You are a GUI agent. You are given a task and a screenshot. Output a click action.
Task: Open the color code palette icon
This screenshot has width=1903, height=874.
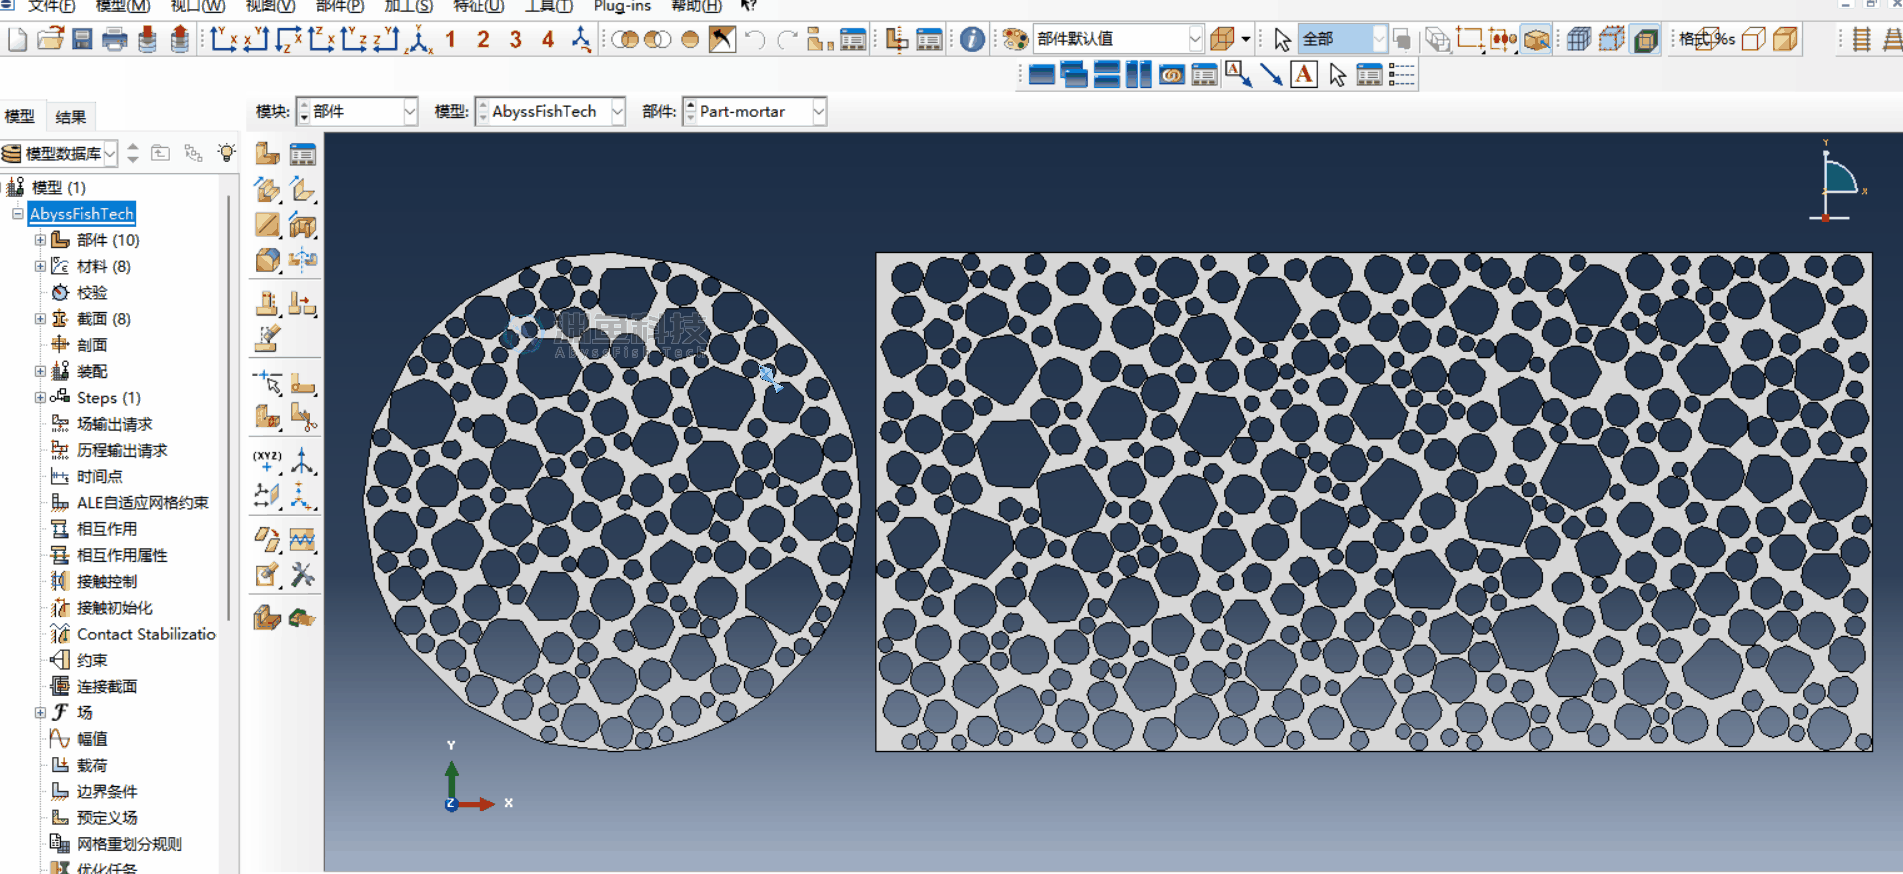(x=1015, y=39)
